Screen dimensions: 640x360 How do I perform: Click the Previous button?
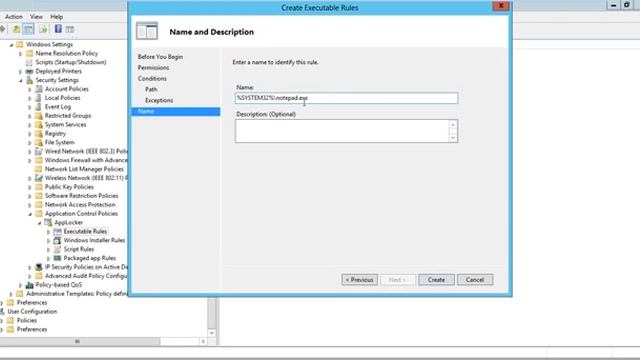359,280
